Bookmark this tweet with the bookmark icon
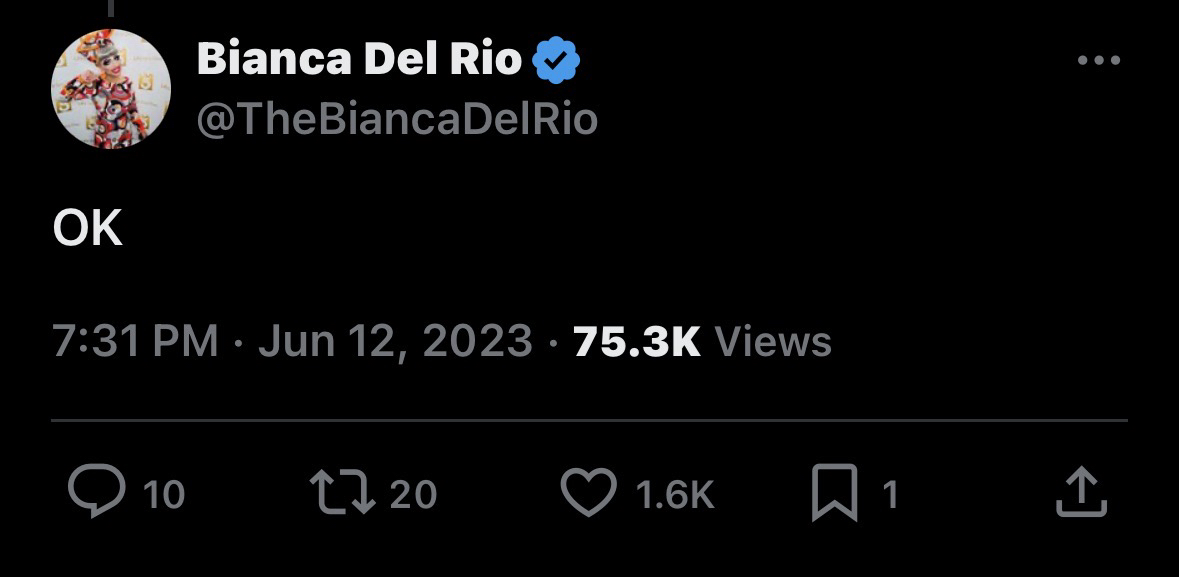The image size is (1179, 577). (834, 494)
